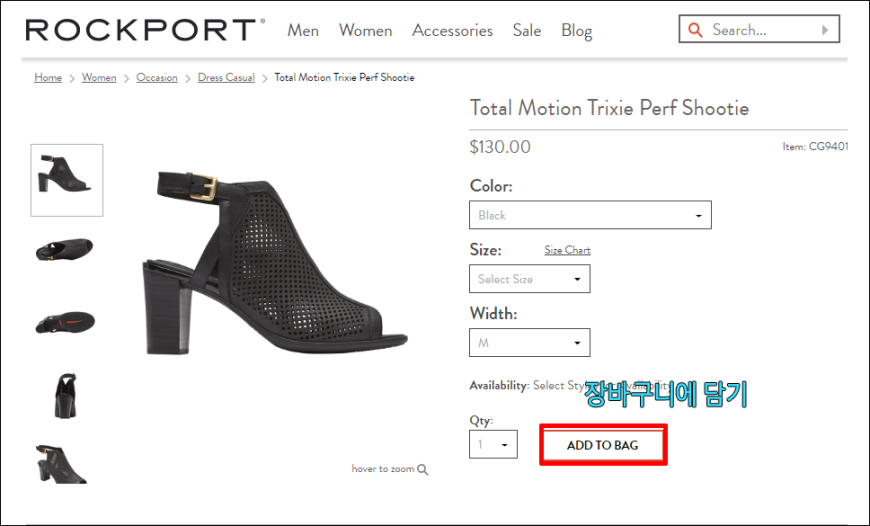The image size is (870, 526).
Task: Select the angled rear view thumbnail
Action: pyautogui.click(x=61, y=464)
